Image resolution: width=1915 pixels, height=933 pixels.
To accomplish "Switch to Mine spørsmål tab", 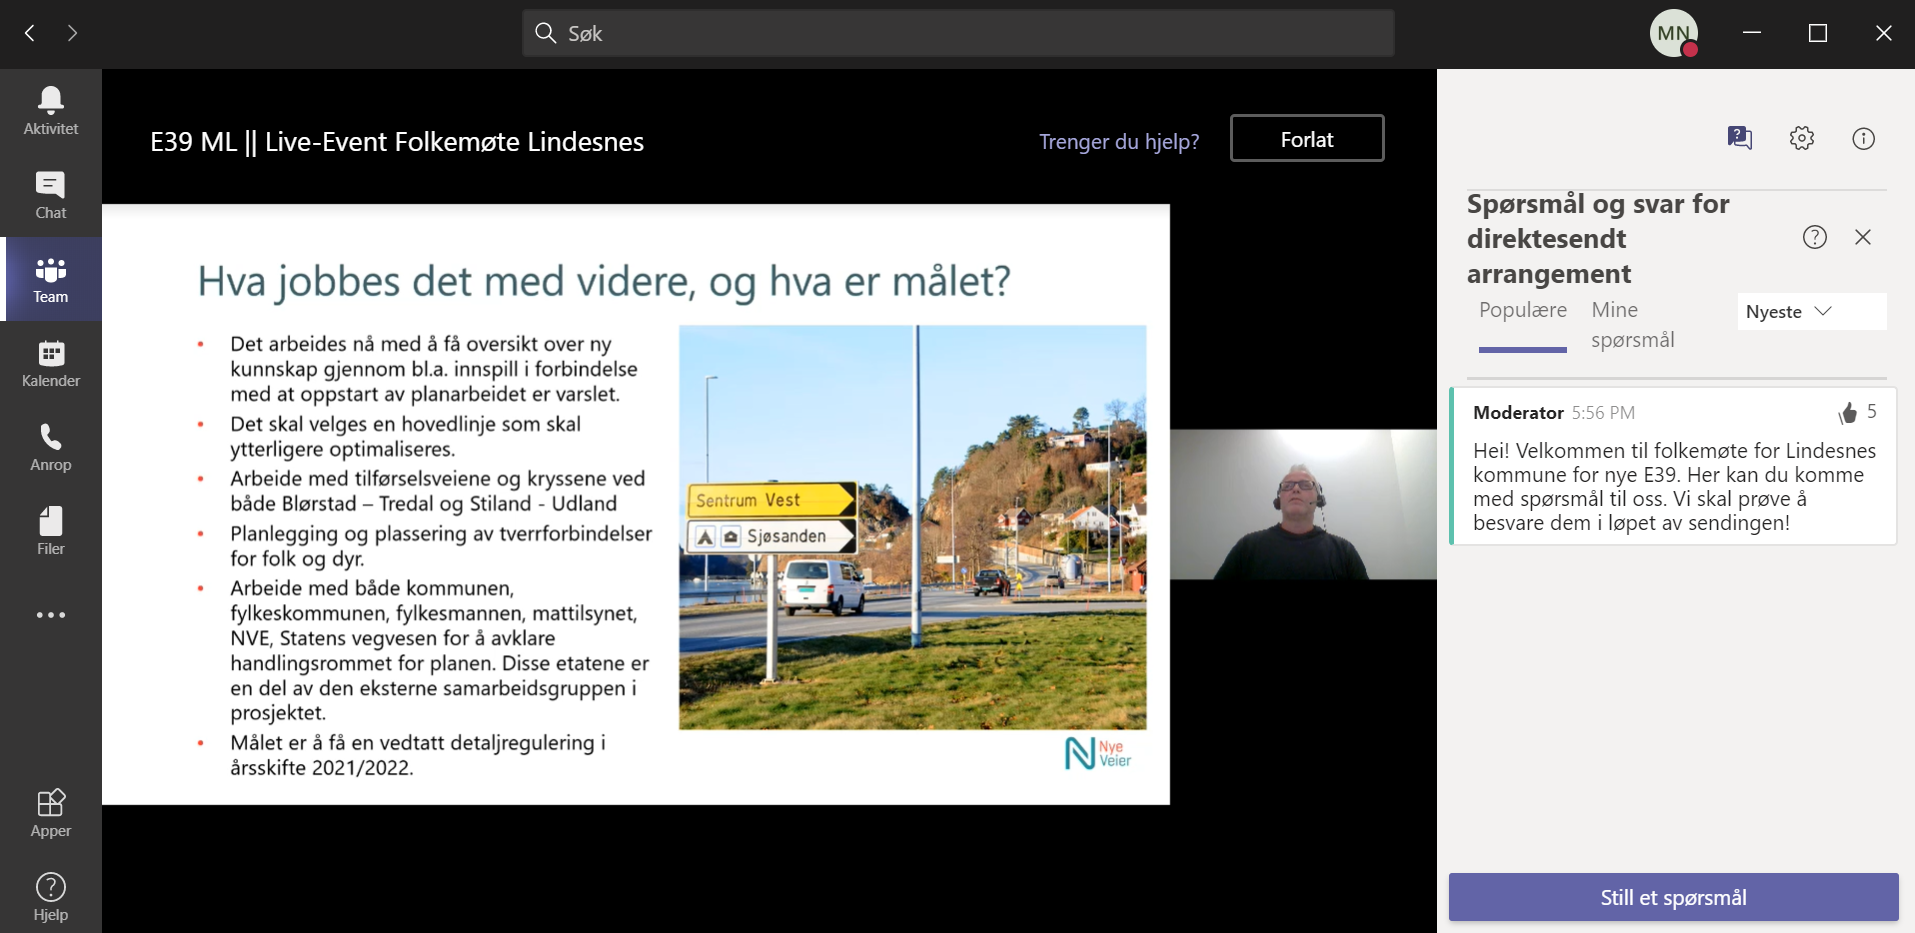I will (x=1632, y=325).
